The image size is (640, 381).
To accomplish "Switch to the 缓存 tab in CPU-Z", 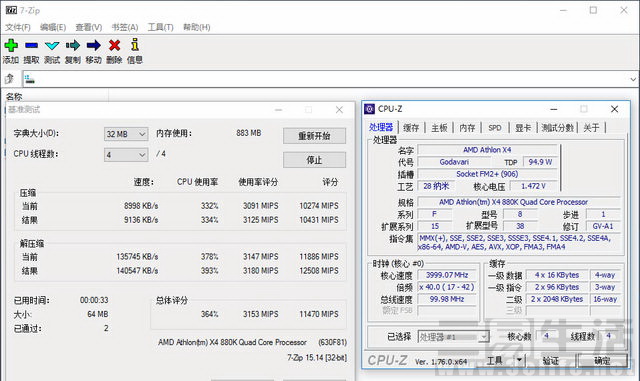I will pos(411,128).
